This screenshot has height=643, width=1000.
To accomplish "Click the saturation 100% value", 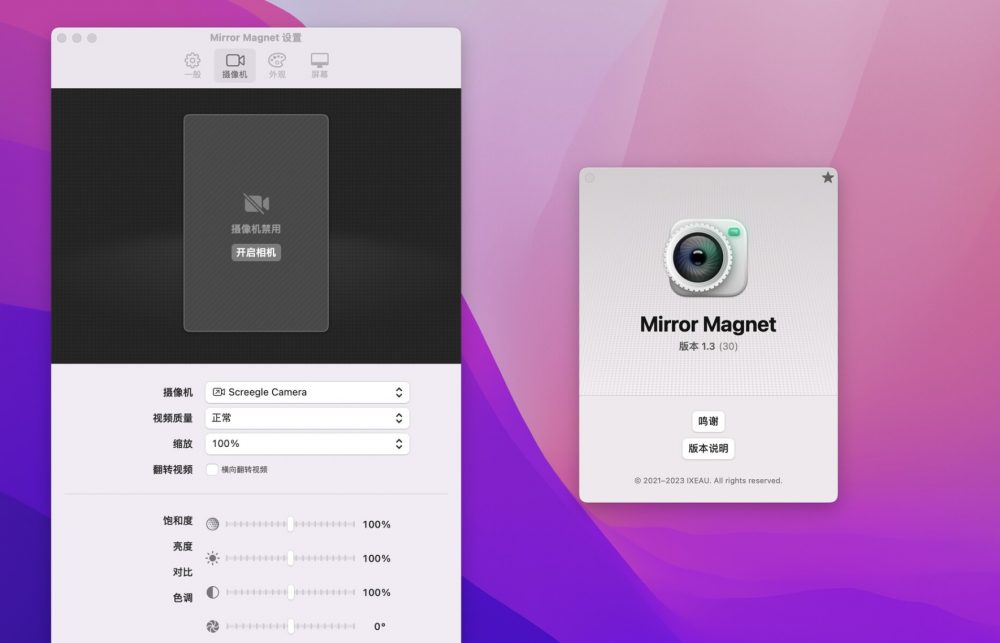I will click(x=376, y=524).
